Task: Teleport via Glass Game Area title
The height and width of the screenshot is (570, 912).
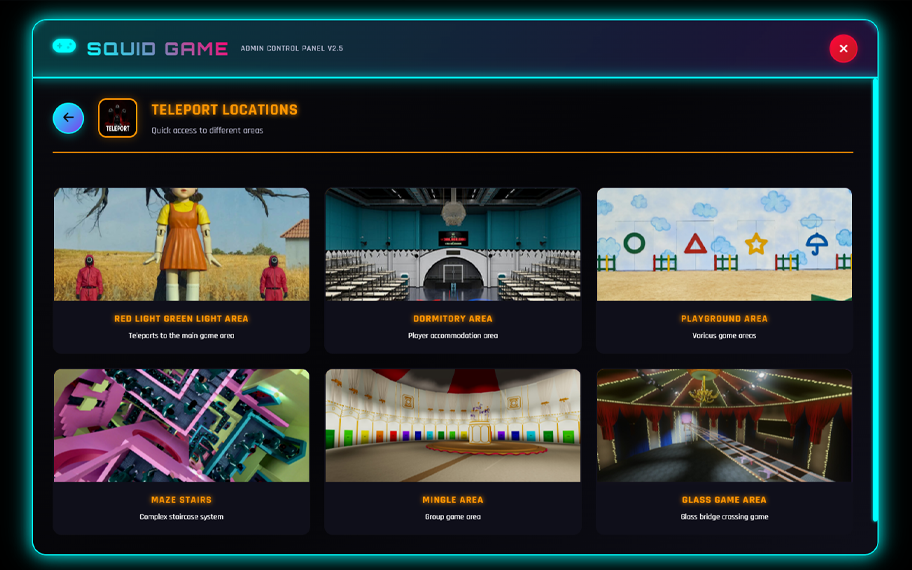Action: tap(724, 500)
